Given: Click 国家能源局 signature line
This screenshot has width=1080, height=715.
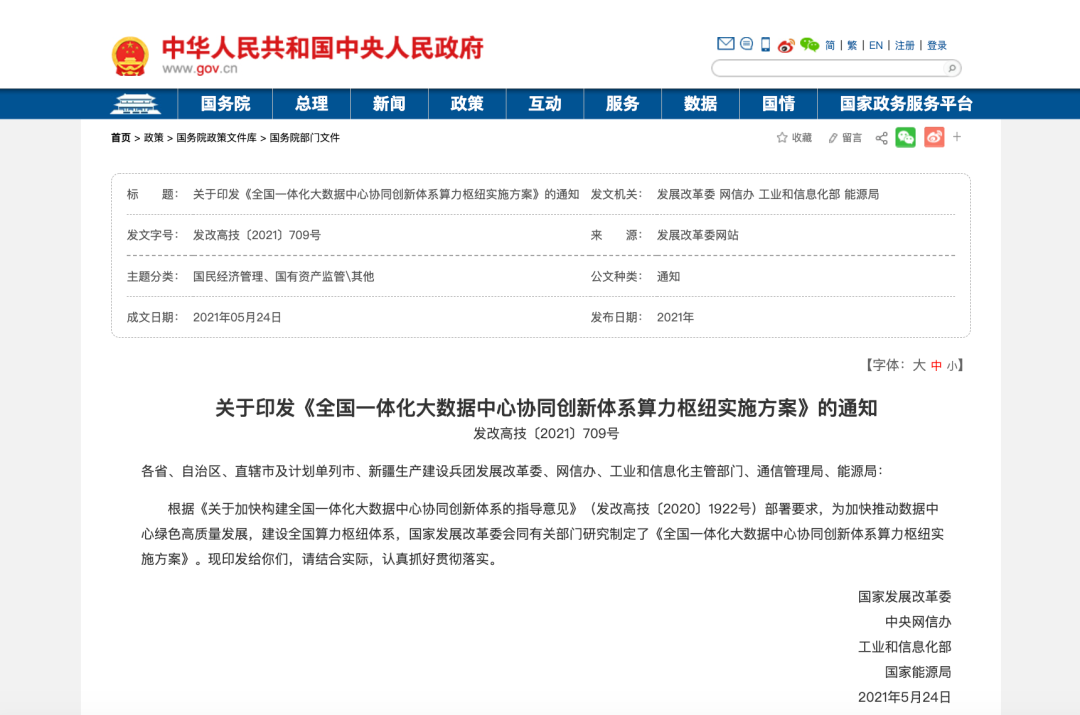Looking at the screenshot, I should tap(917, 672).
